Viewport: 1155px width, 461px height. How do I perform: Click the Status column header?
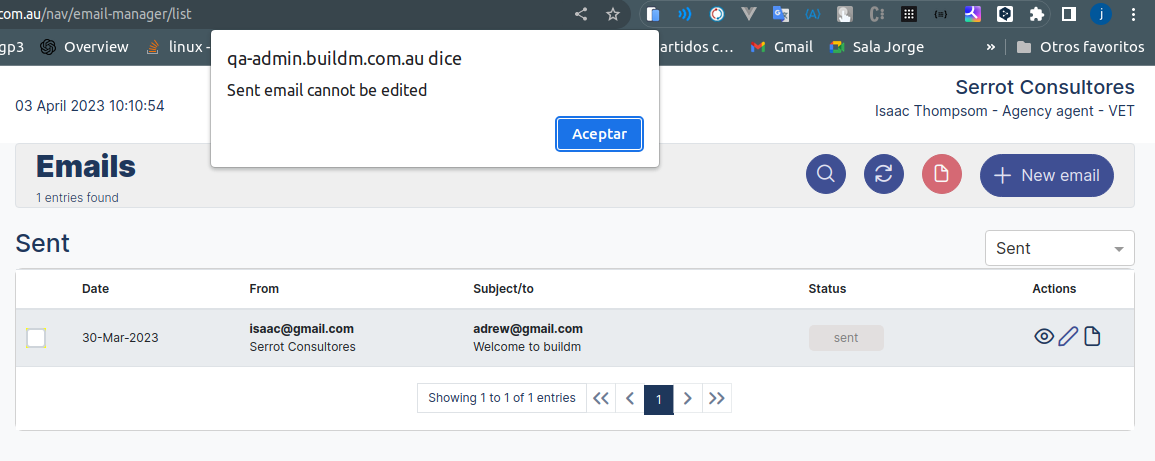click(827, 289)
